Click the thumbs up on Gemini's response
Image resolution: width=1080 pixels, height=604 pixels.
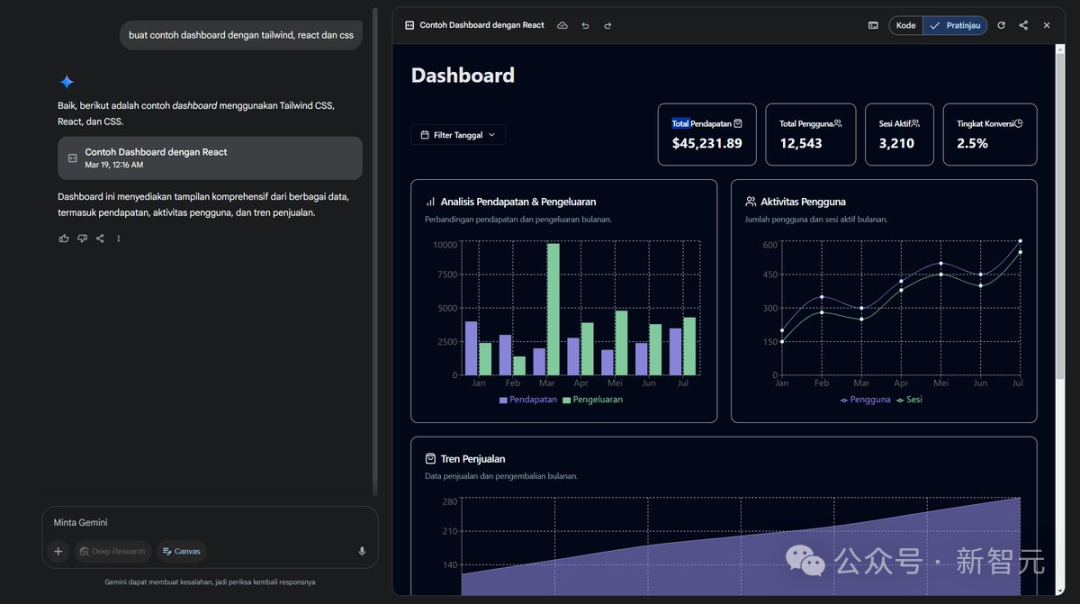[x=64, y=238]
